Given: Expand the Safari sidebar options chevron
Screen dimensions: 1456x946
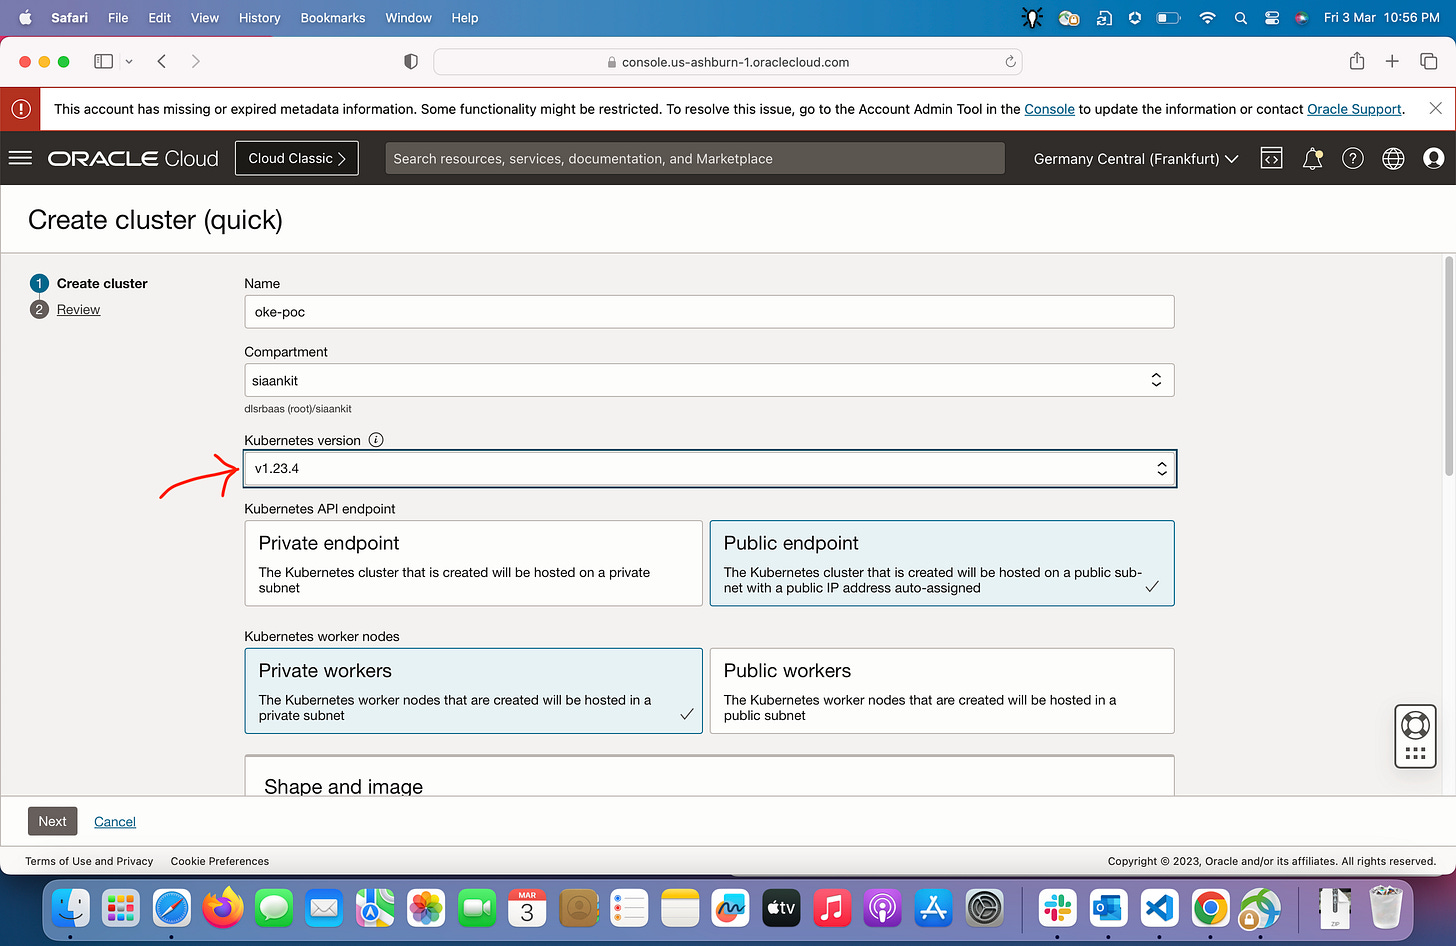Looking at the screenshot, I should [x=128, y=61].
